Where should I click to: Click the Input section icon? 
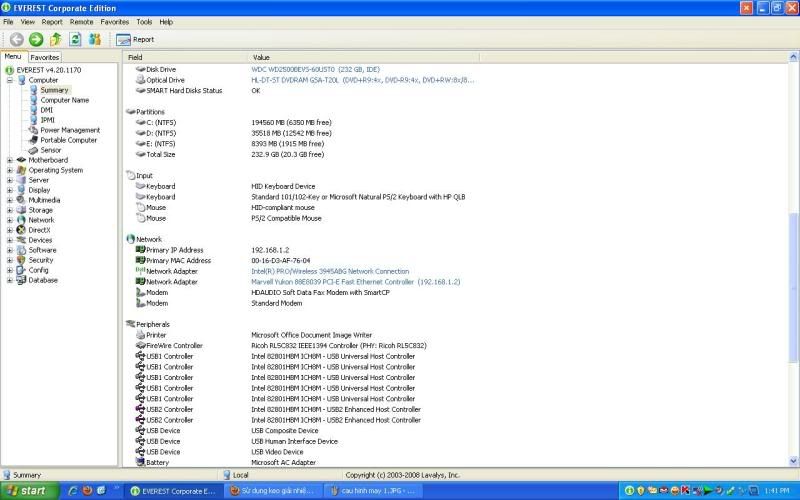pyautogui.click(x=131, y=175)
